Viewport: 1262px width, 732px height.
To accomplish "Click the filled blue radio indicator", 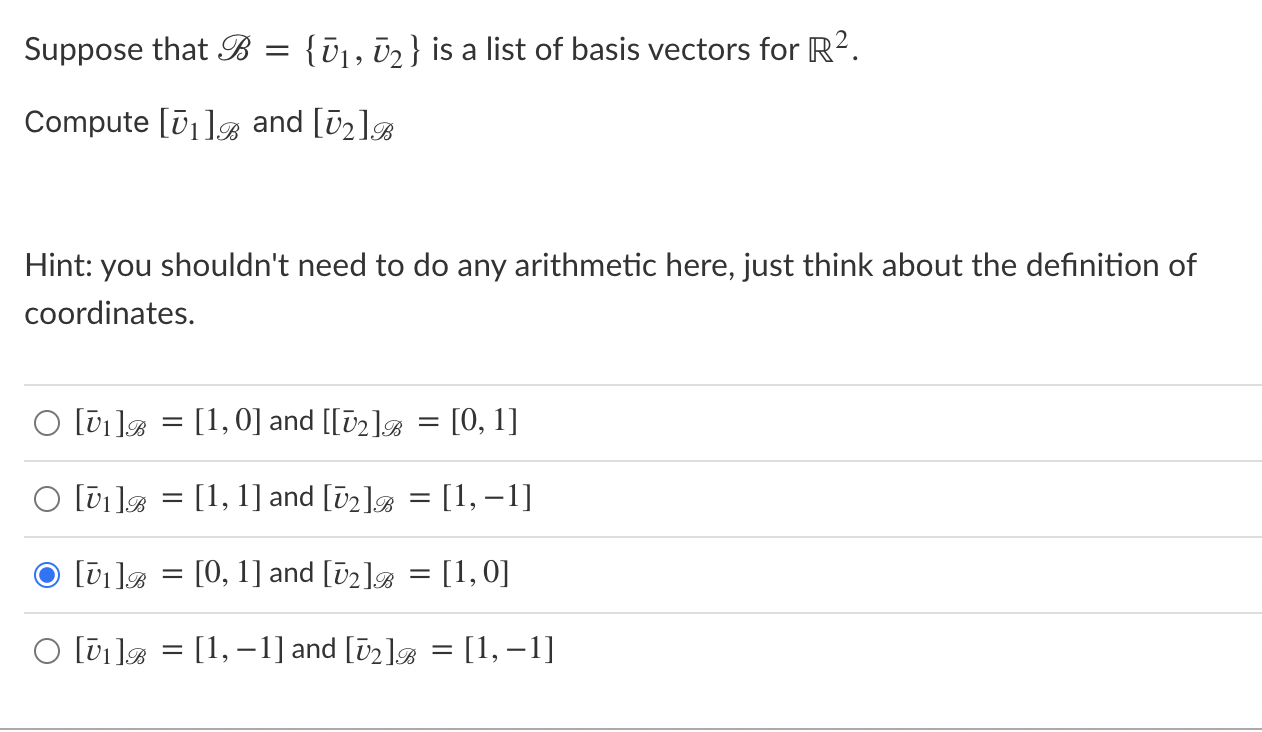I will pyautogui.click(x=46, y=574).
